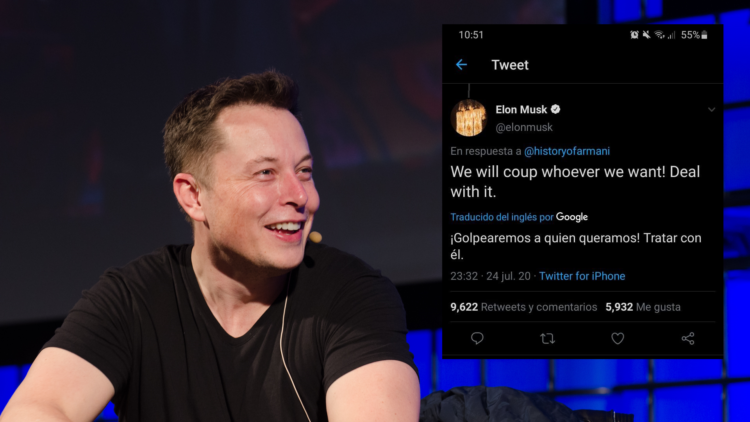This screenshot has width=750, height=422.
Task: Click the @elonmusk handle
Action: tap(524, 127)
